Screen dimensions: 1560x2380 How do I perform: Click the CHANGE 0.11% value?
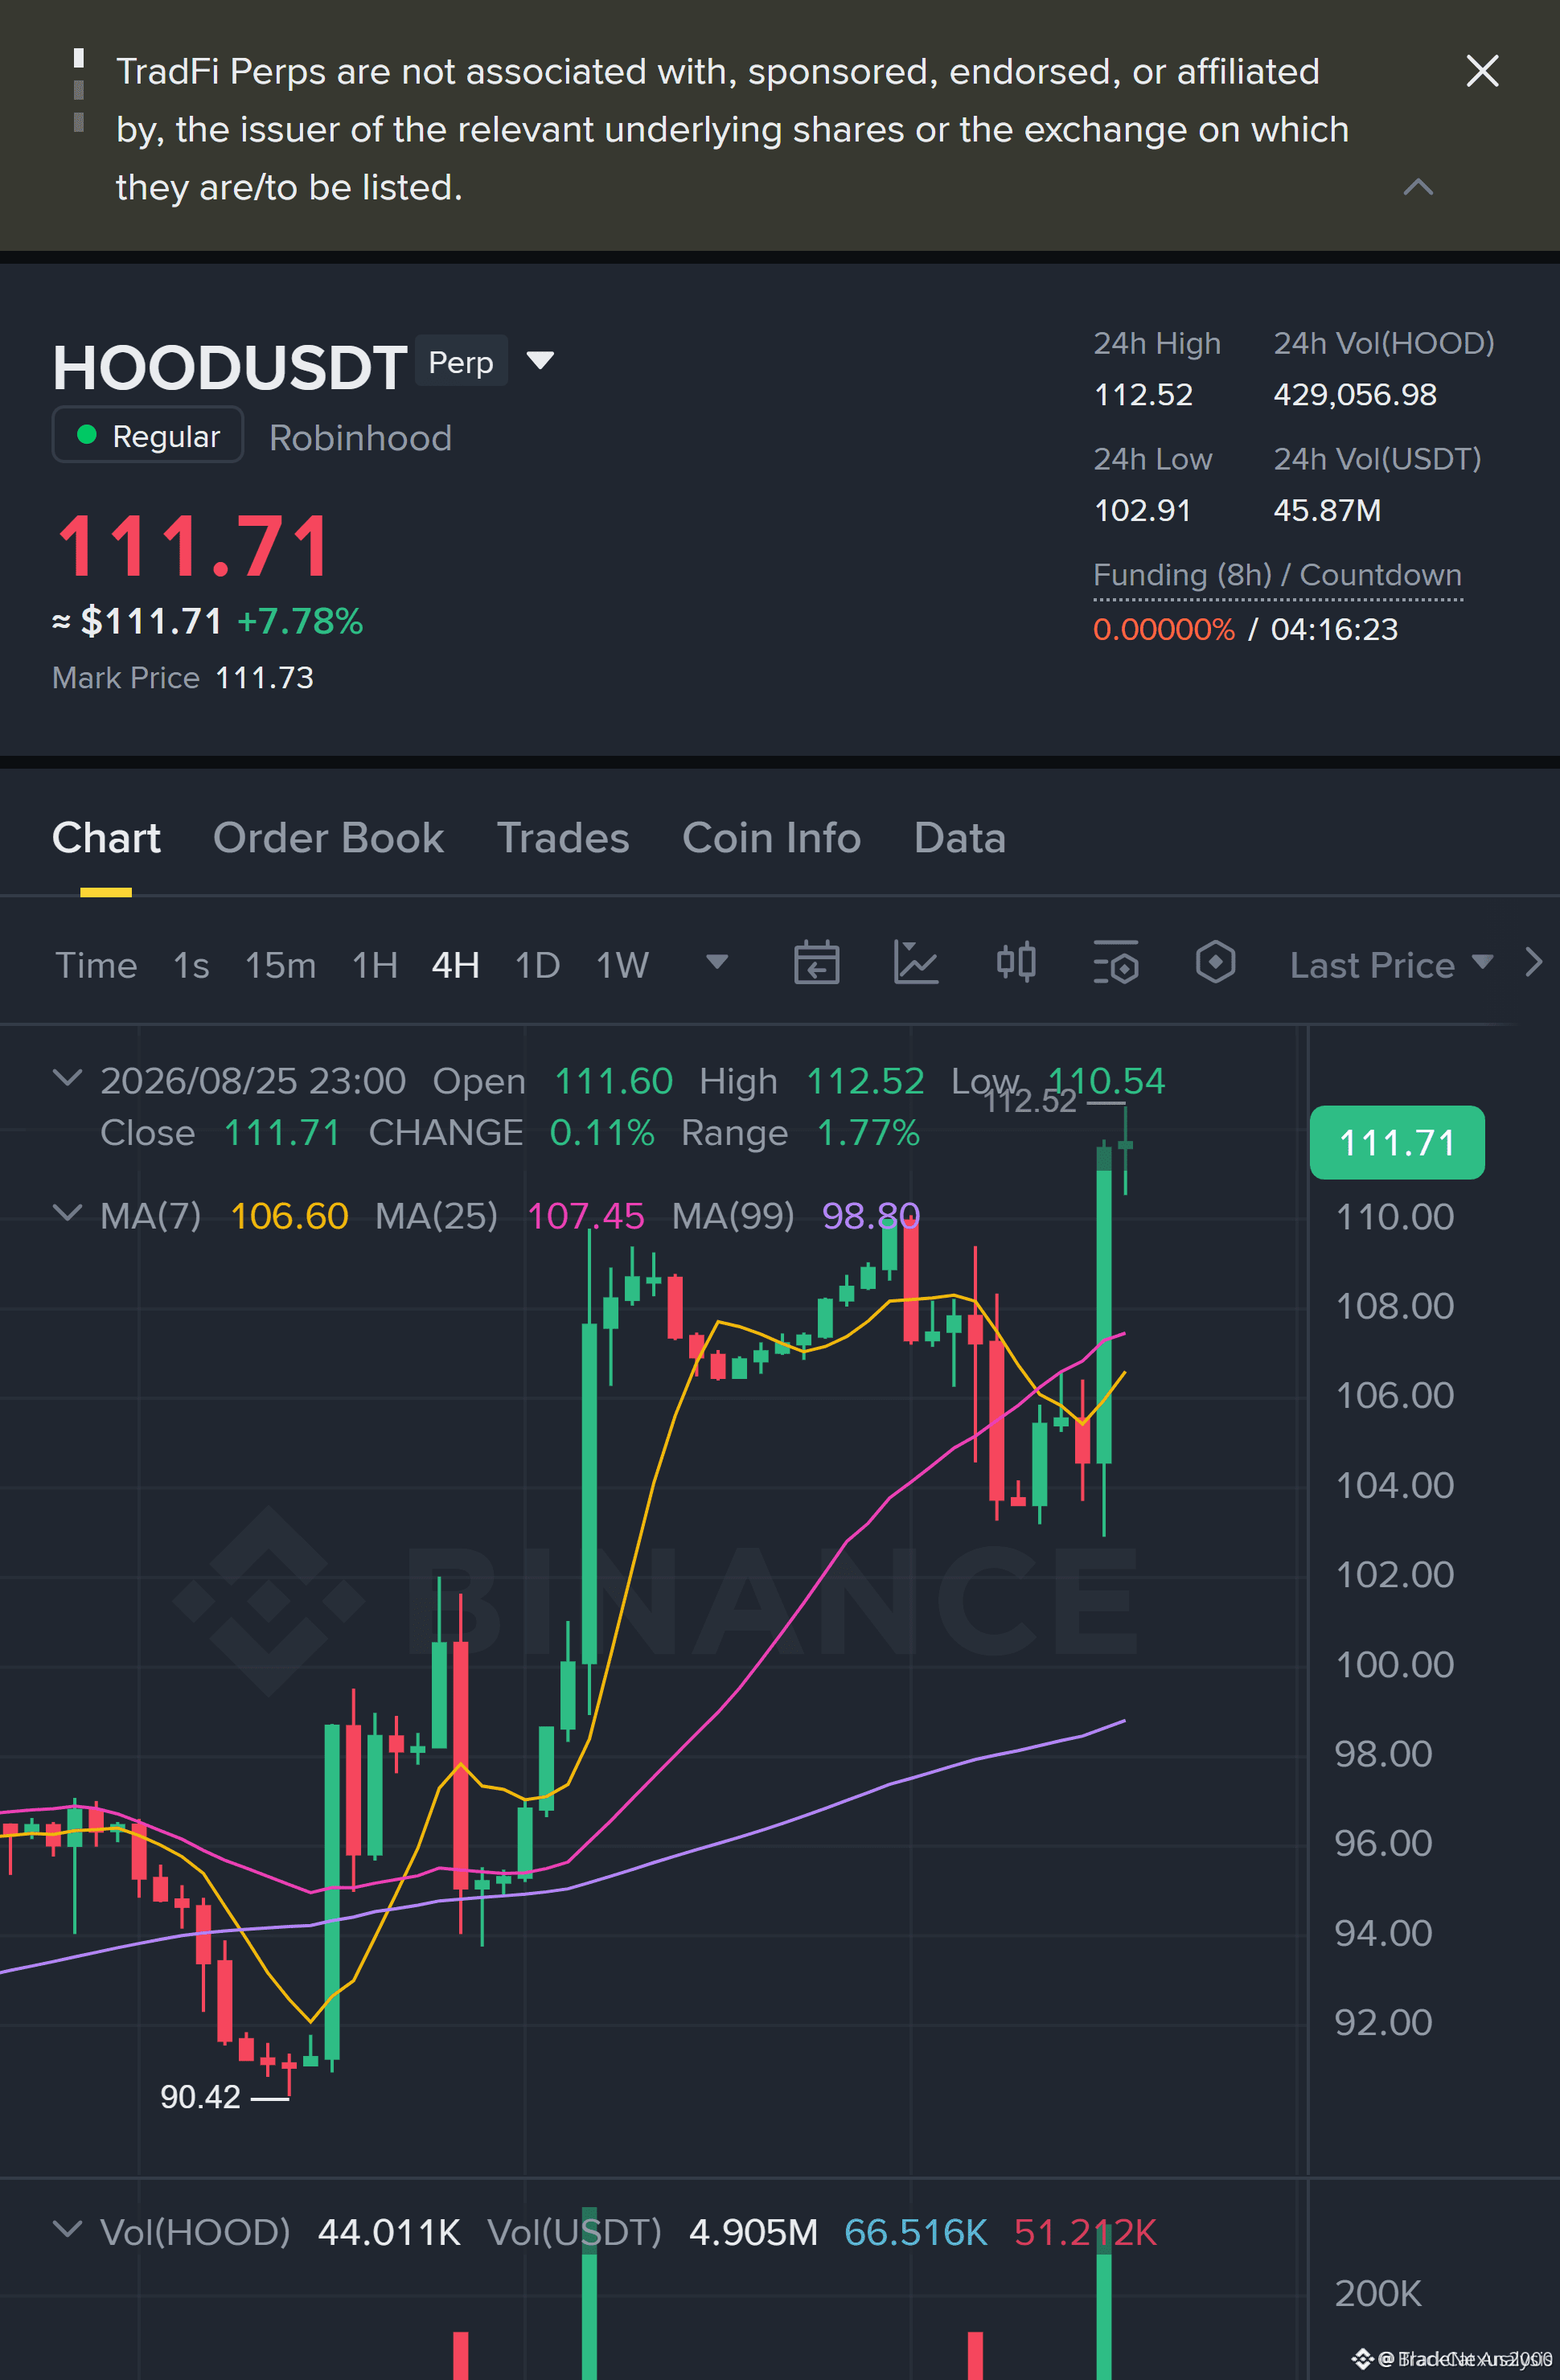point(602,1133)
